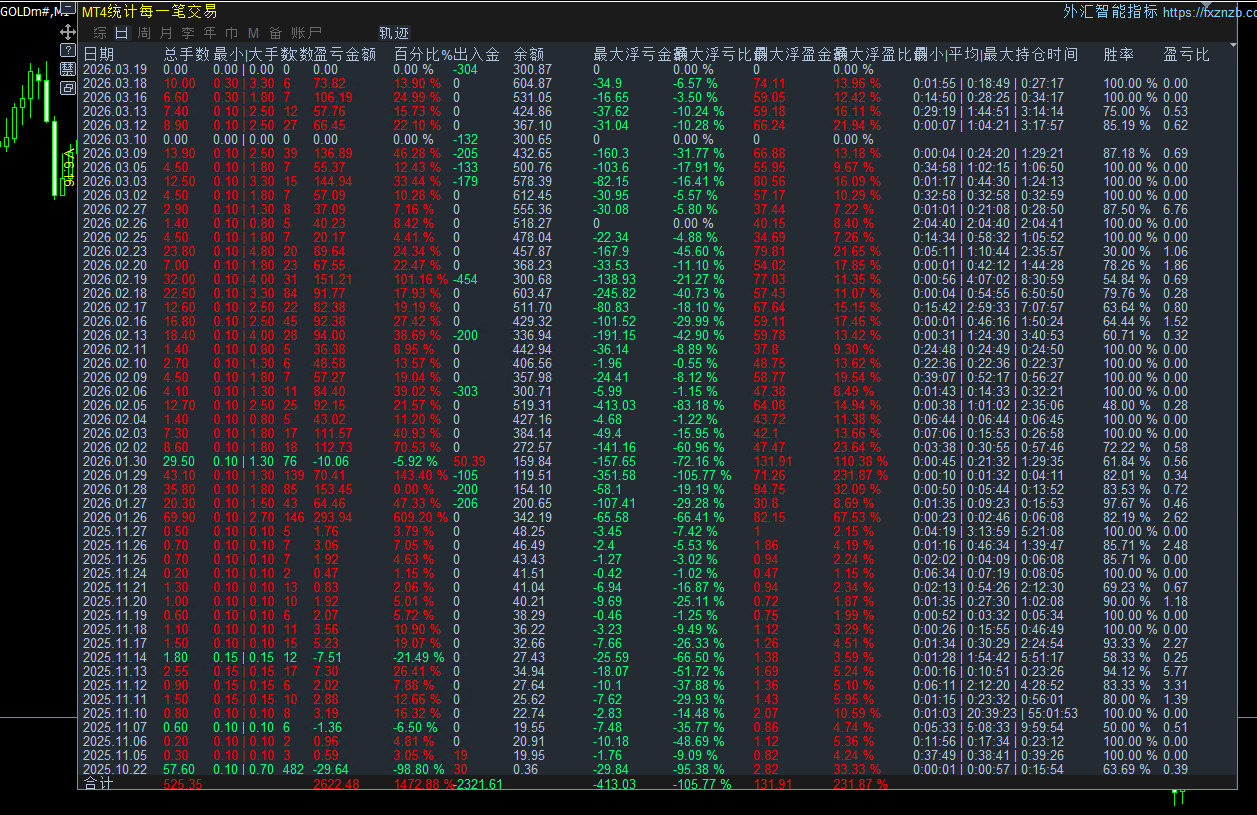Click date cell 2026.01.30
The height and width of the screenshot is (815, 1257).
point(115,461)
